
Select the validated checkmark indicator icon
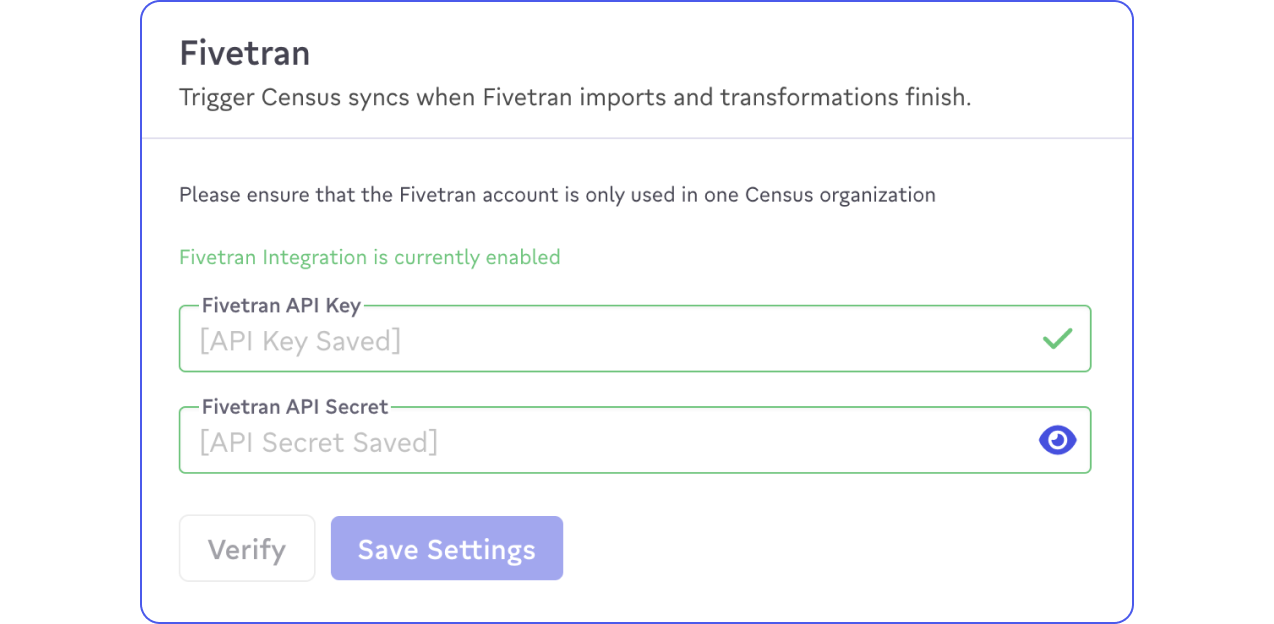point(1057,339)
